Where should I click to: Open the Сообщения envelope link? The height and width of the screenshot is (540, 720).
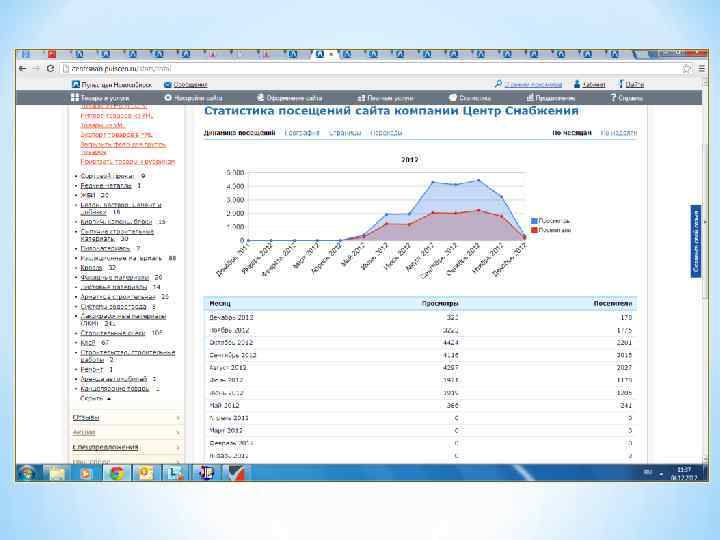pyautogui.click(x=186, y=84)
